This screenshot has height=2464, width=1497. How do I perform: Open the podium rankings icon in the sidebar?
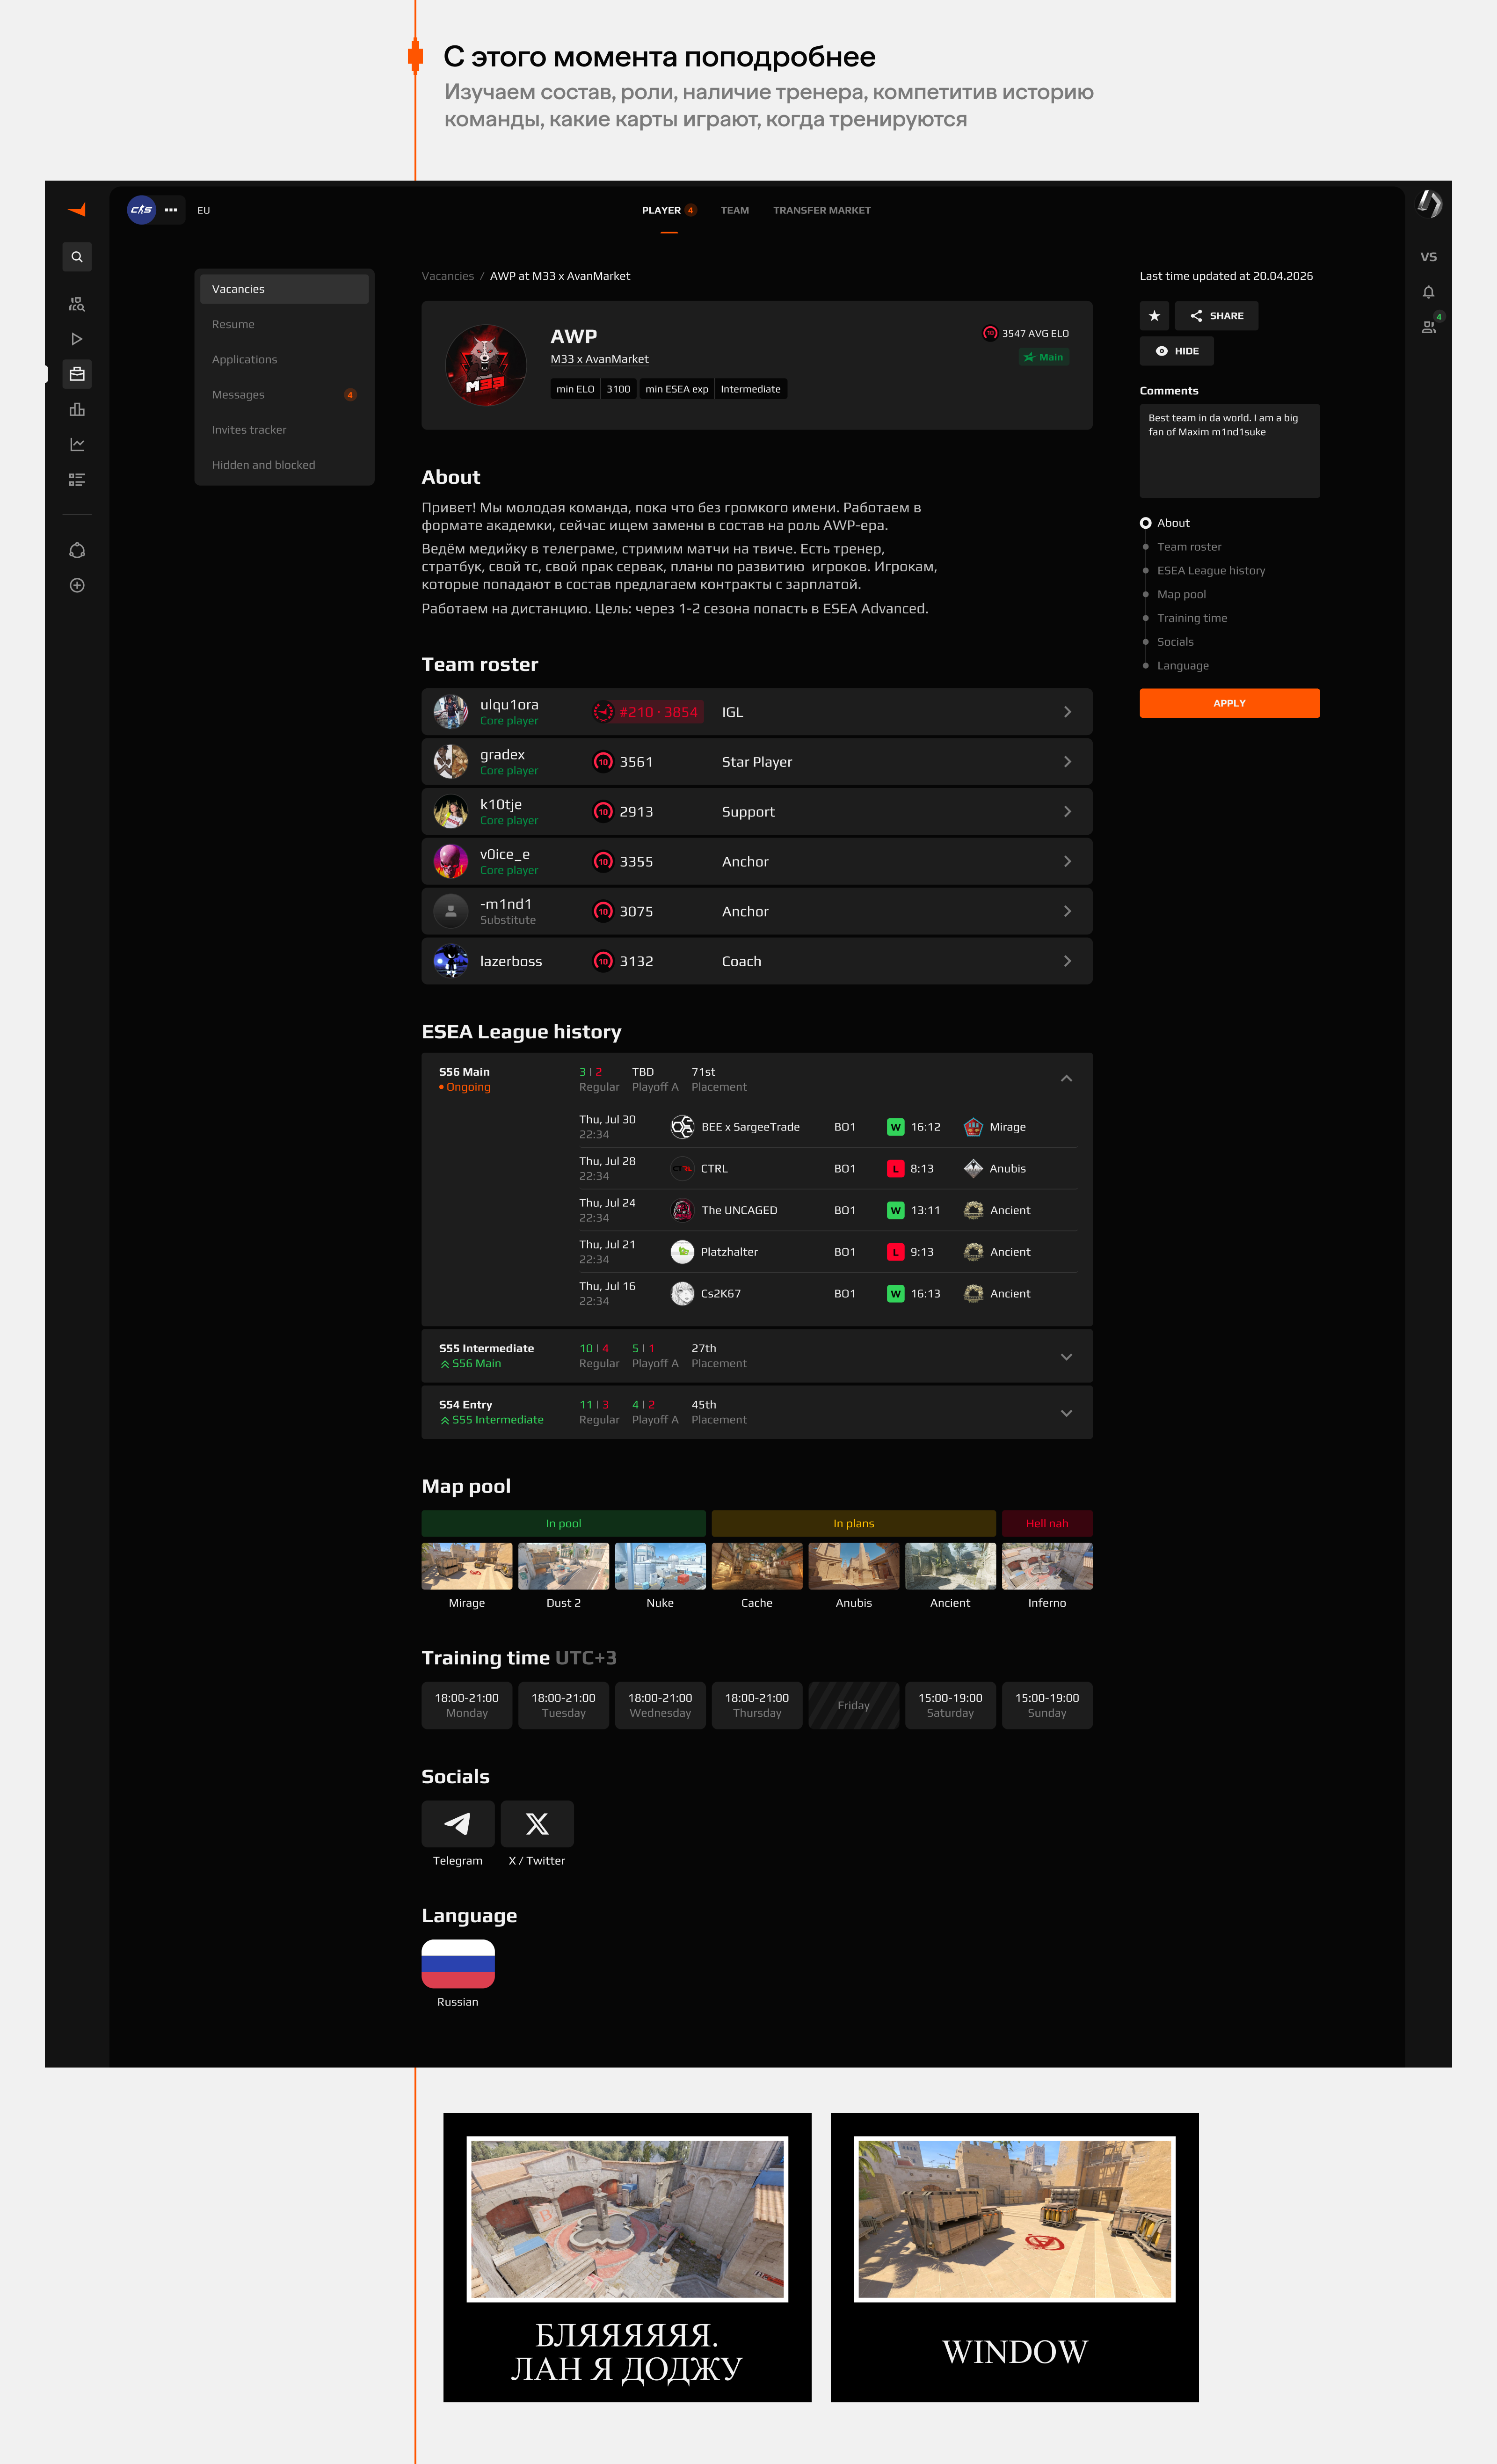tap(77, 409)
